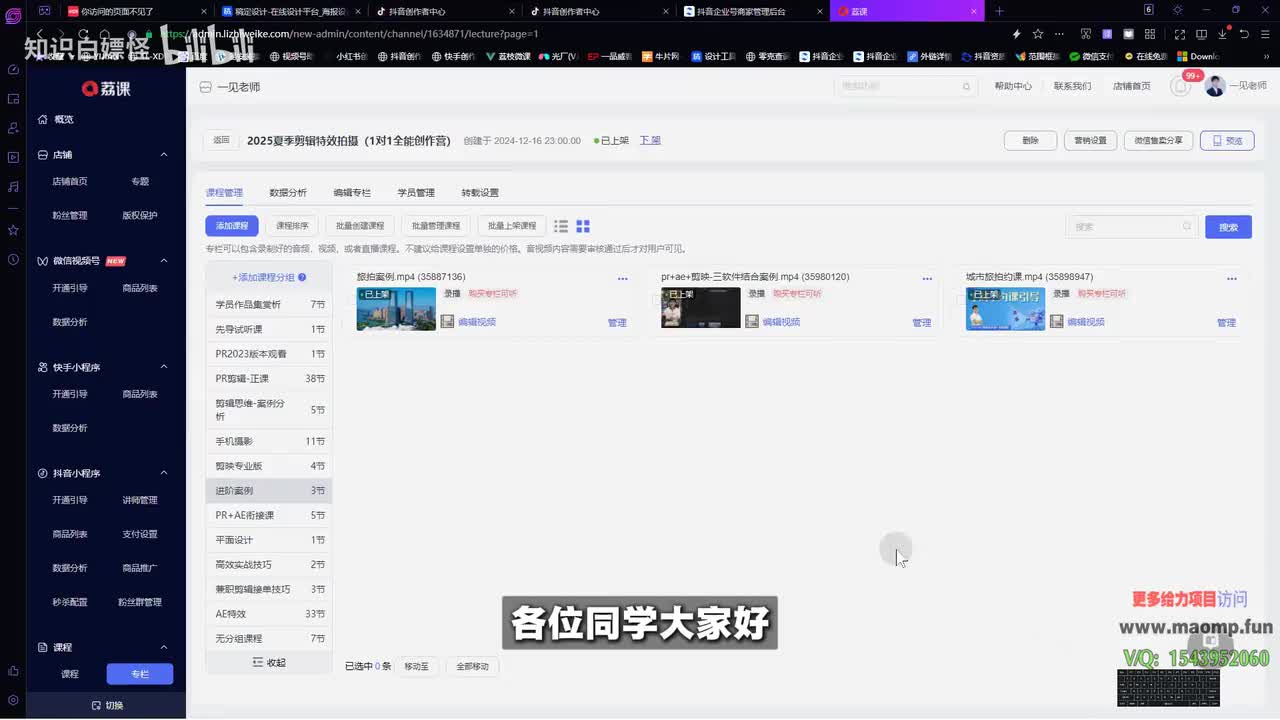
Task: Click the 批量管理课程 button
Action: tap(436, 226)
